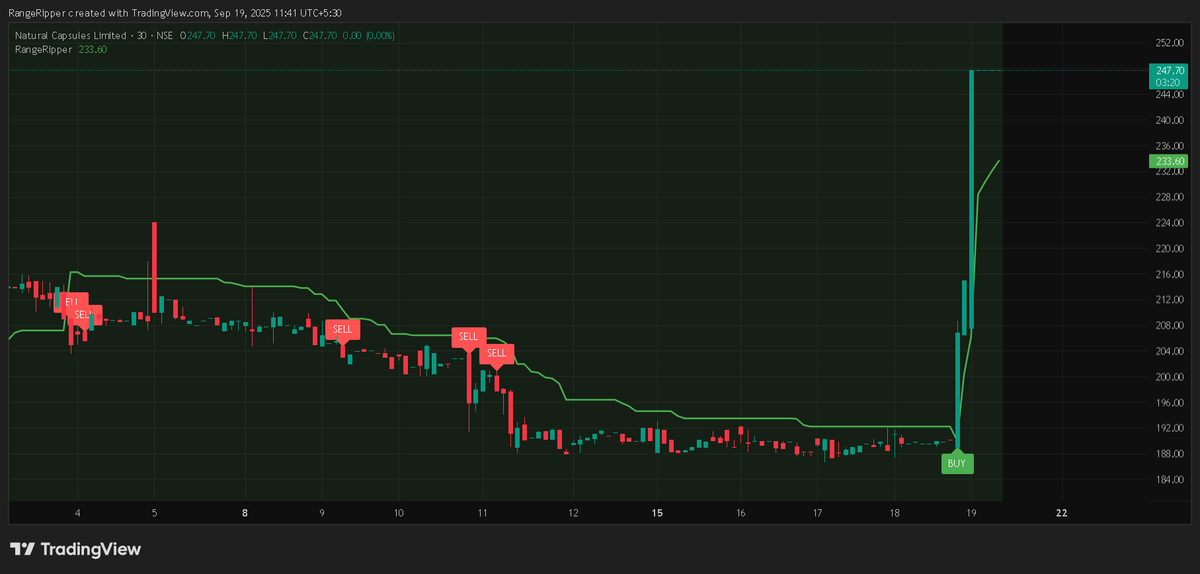Click the 244.00 price axis label
The image size is (1200, 574).
[1170, 95]
